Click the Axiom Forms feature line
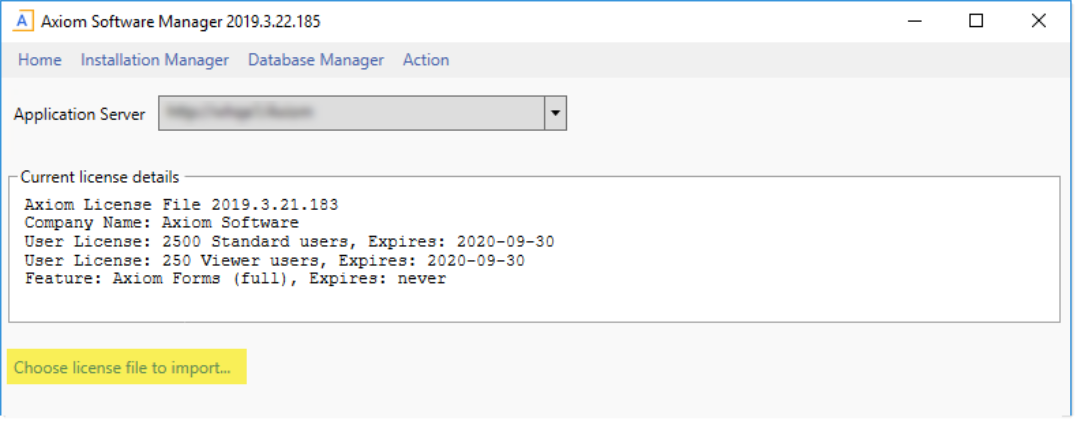The height and width of the screenshot is (421, 1077). coord(235,279)
